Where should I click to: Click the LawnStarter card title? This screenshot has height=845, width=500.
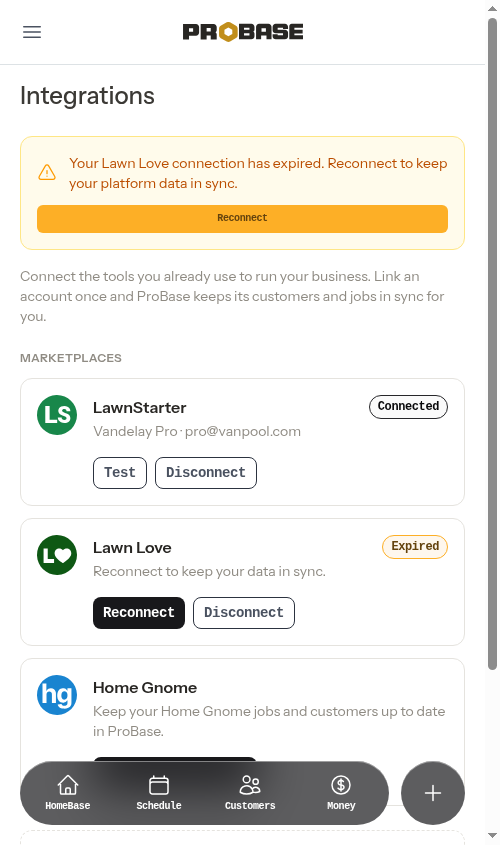(140, 407)
